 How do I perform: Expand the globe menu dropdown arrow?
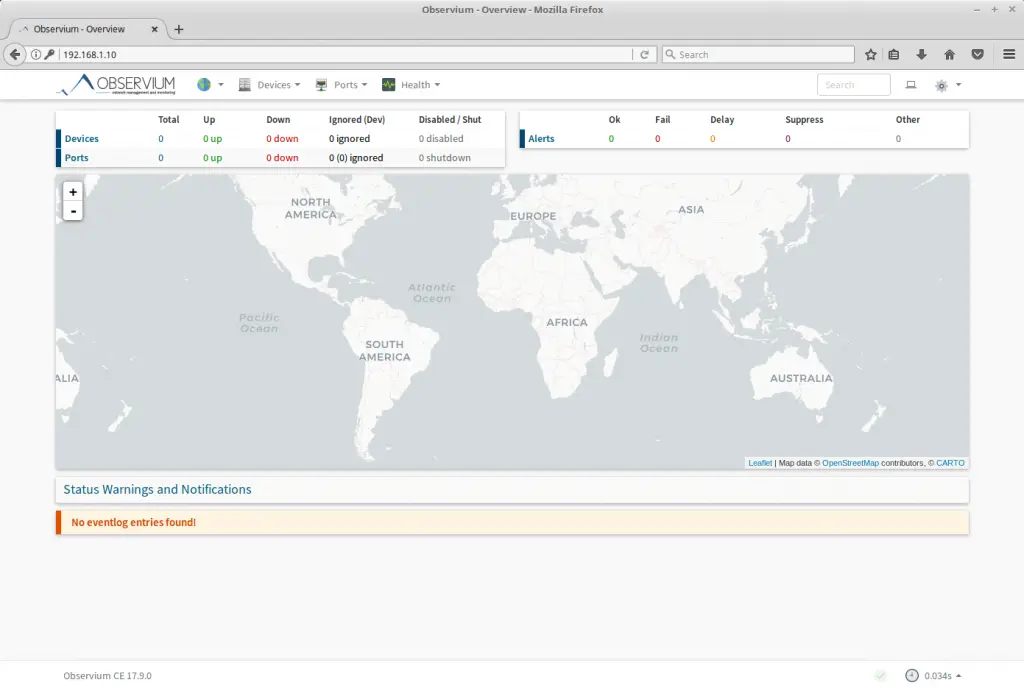(x=221, y=85)
